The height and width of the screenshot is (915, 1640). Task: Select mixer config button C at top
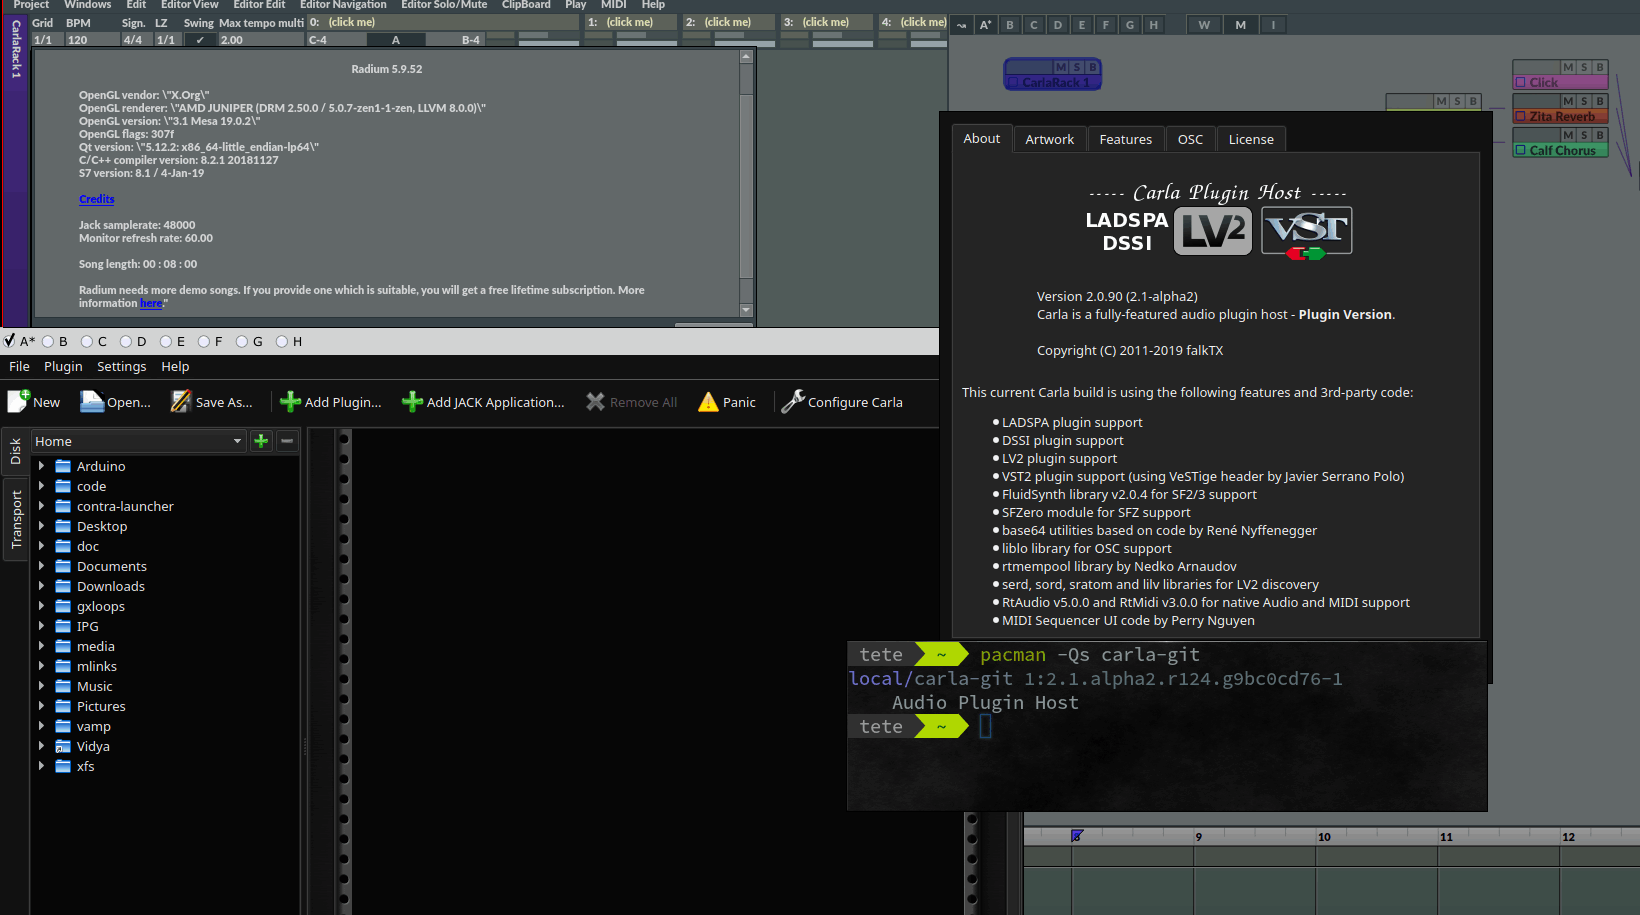pos(1034,25)
